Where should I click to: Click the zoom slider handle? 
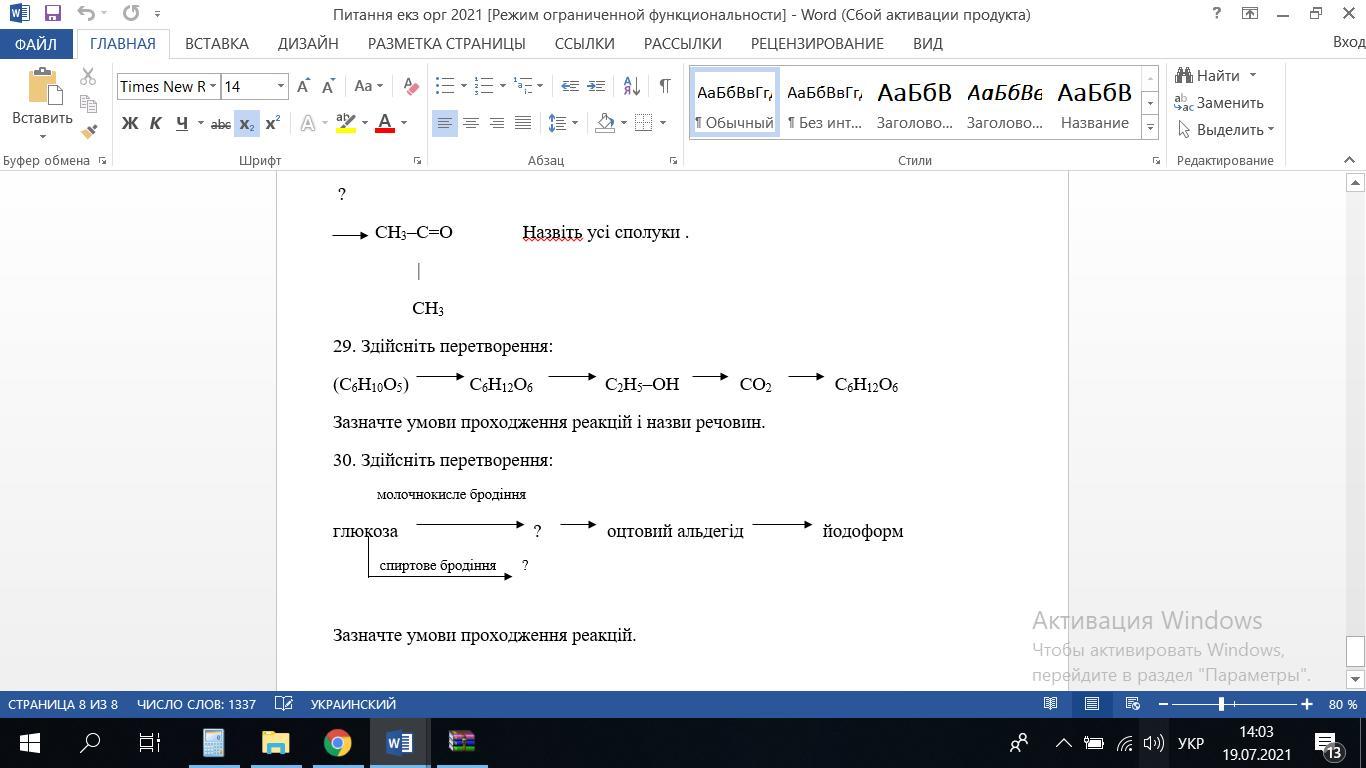pos(1221,704)
